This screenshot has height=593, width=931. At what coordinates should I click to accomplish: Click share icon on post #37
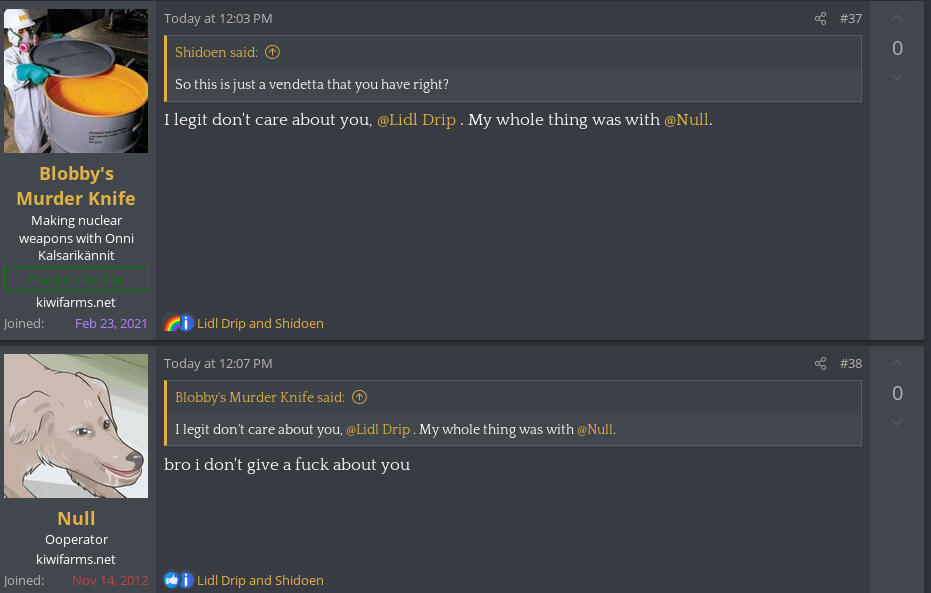(x=820, y=19)
